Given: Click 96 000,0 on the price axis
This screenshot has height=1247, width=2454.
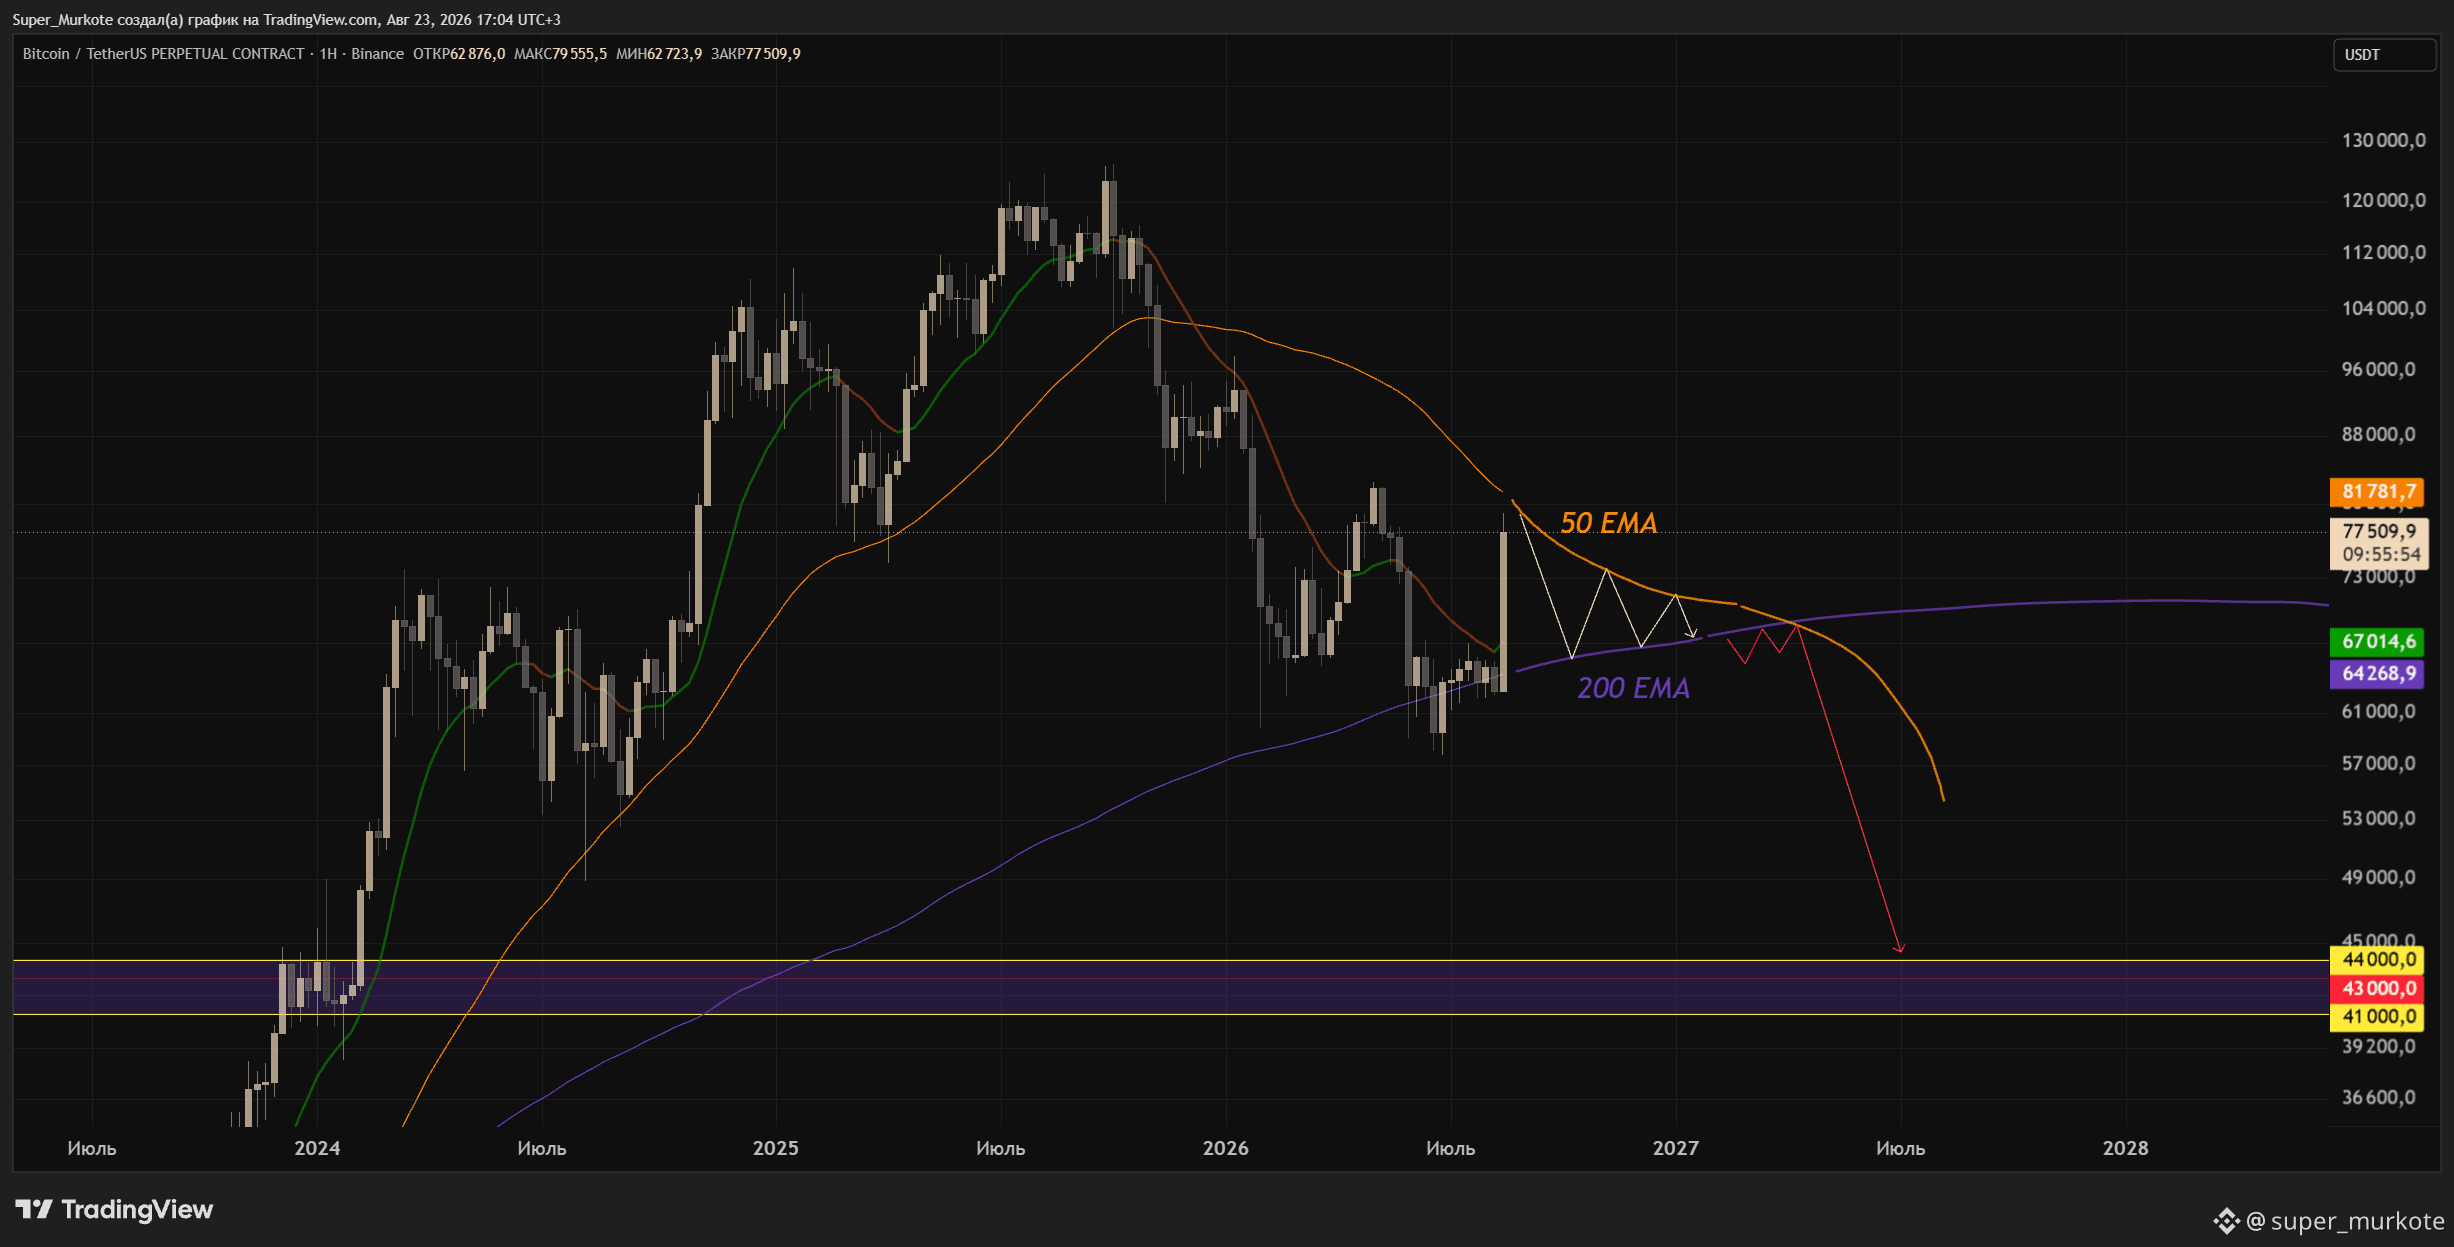Looking at the screenshot, I should [2378, 369].
